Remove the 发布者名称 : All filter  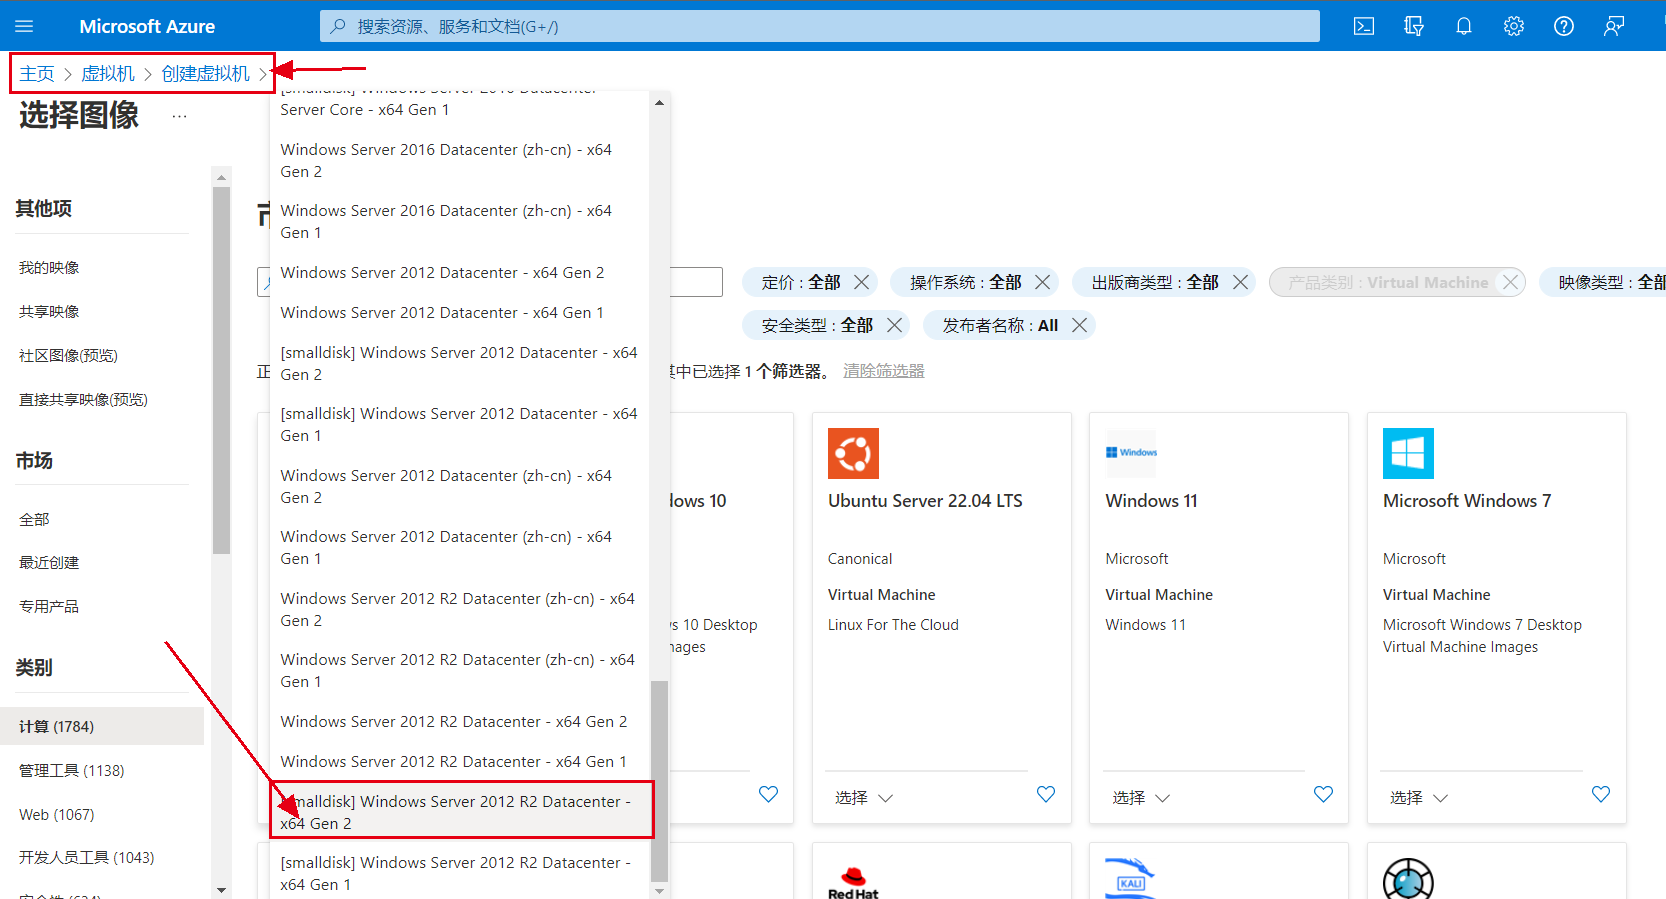click(1079, 325)
